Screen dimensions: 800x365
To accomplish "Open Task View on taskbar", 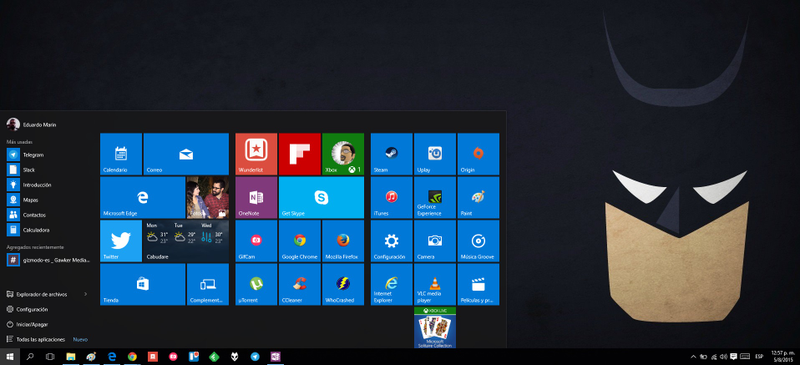I will [50, 357].
